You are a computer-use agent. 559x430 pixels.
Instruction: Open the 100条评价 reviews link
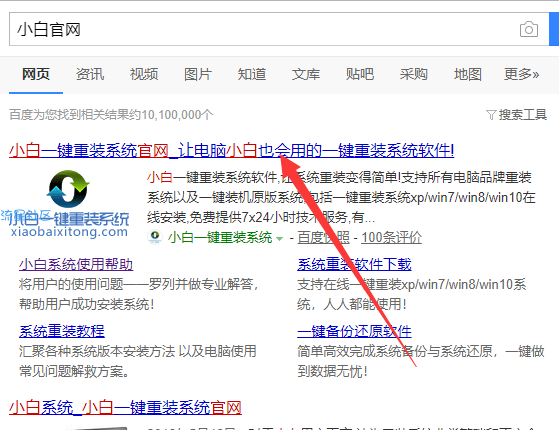coord(391,237)
